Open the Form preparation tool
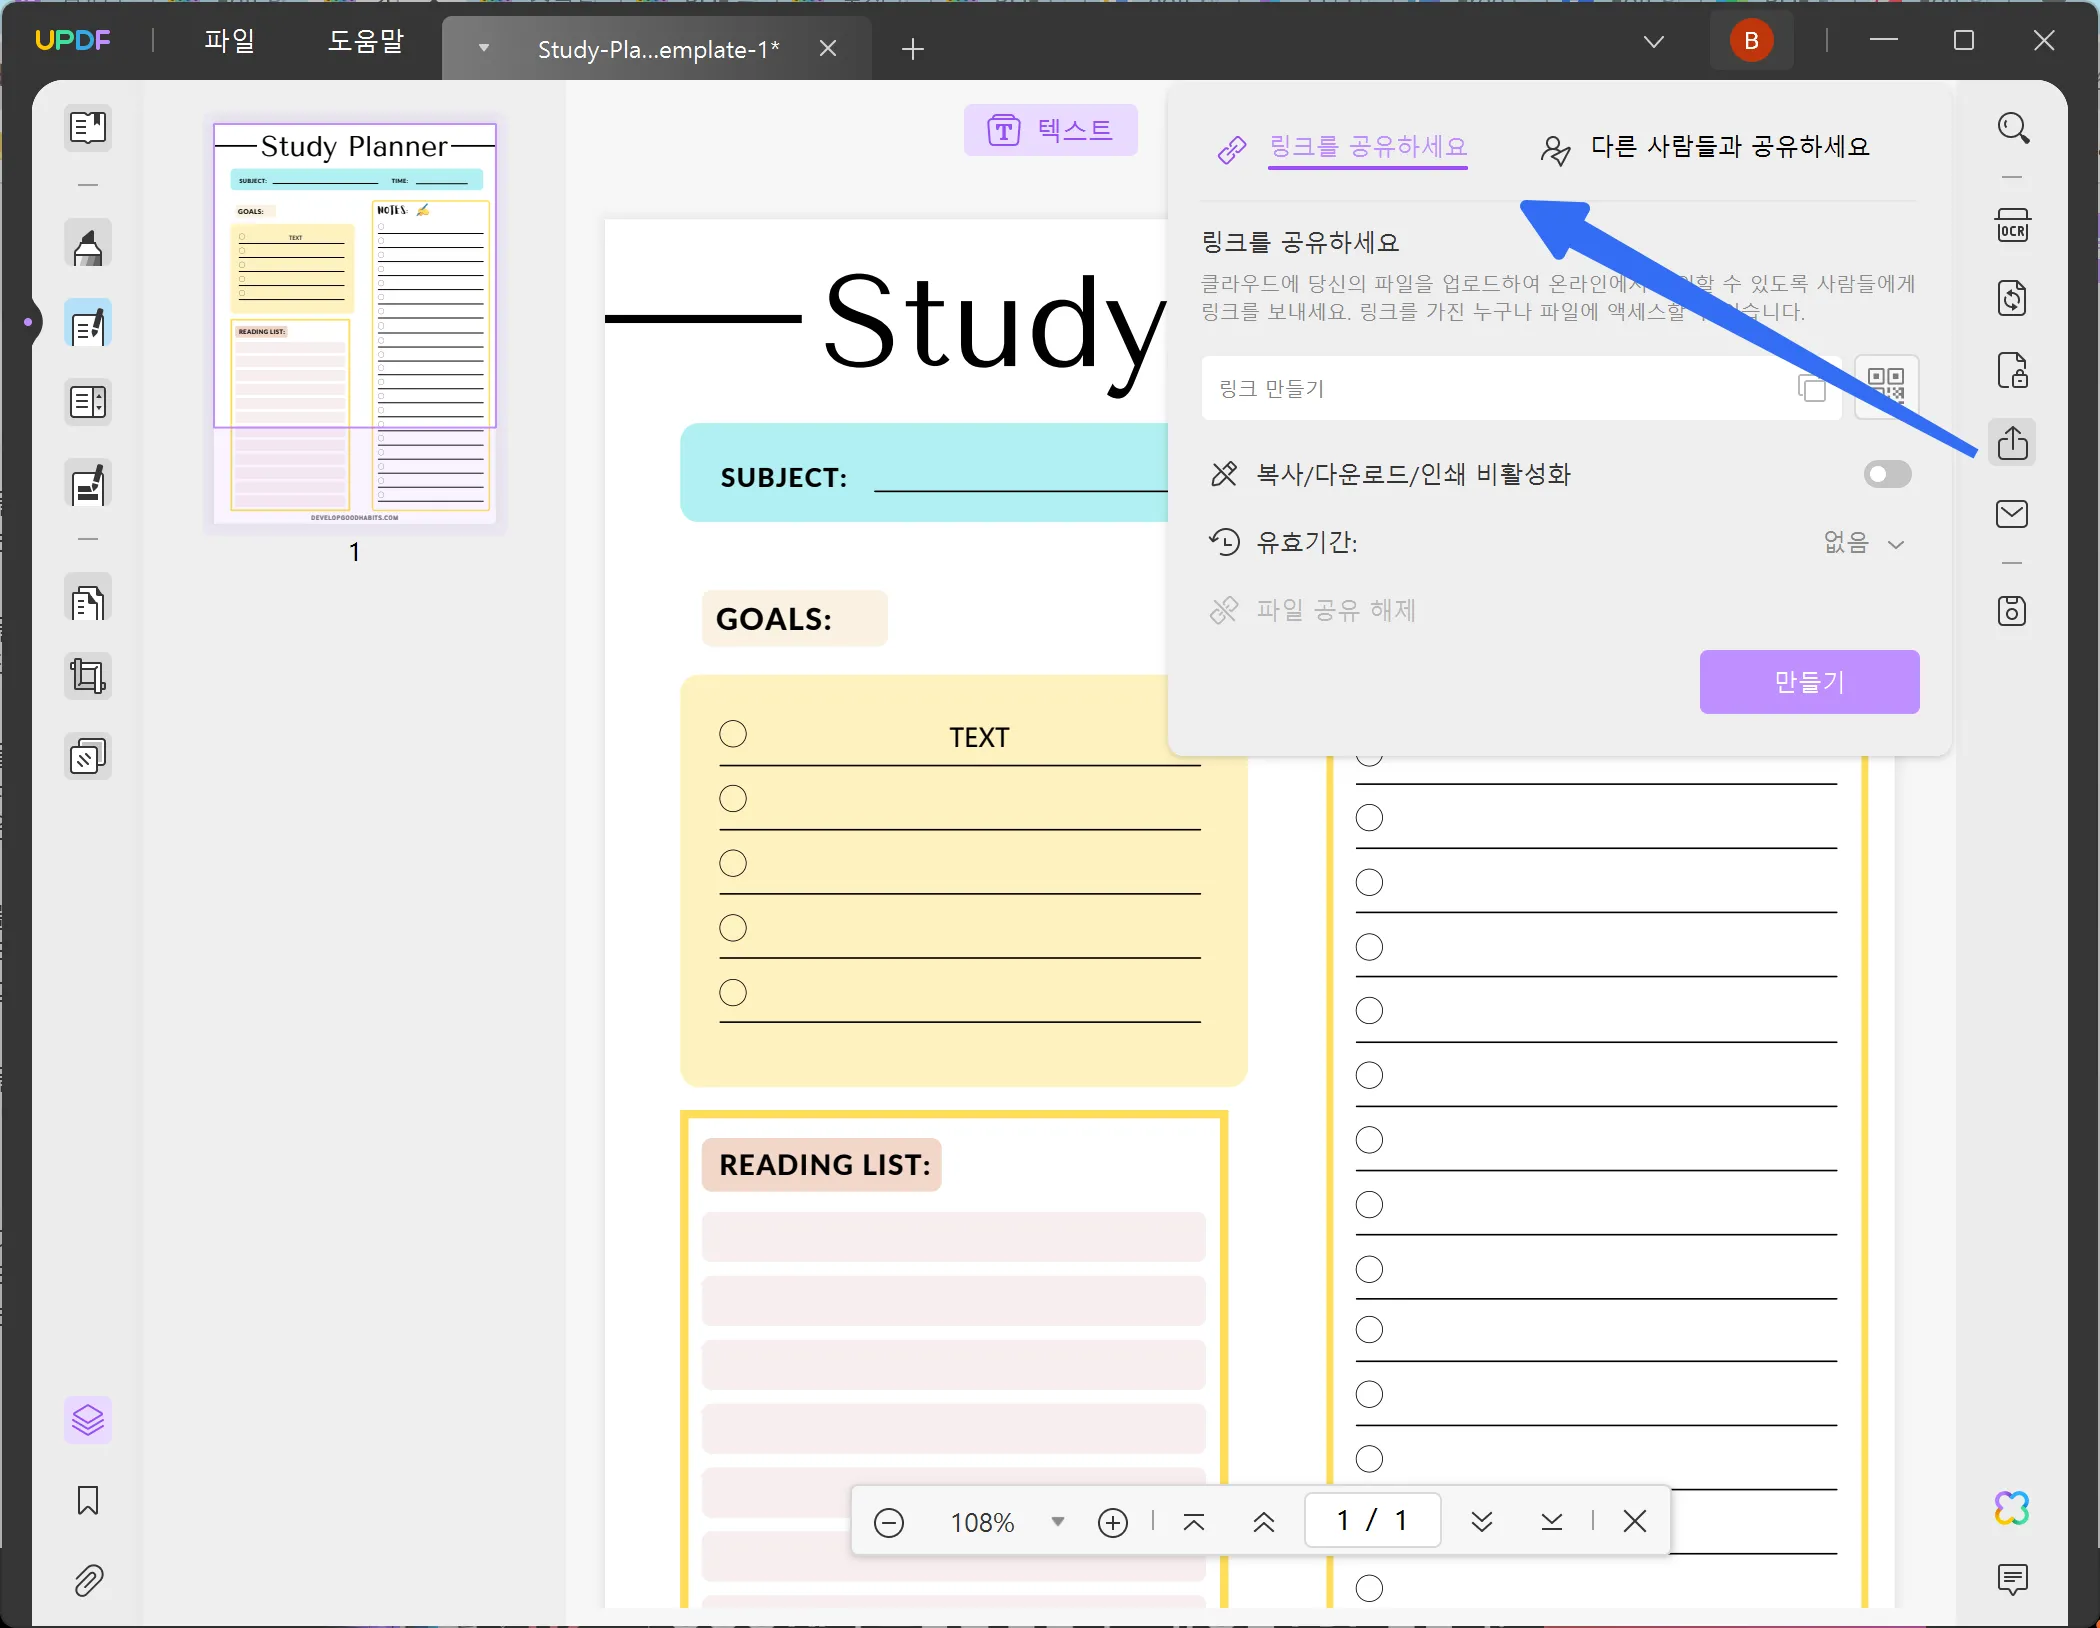This screenshot has height=1628, width=2100. (88, 402)
